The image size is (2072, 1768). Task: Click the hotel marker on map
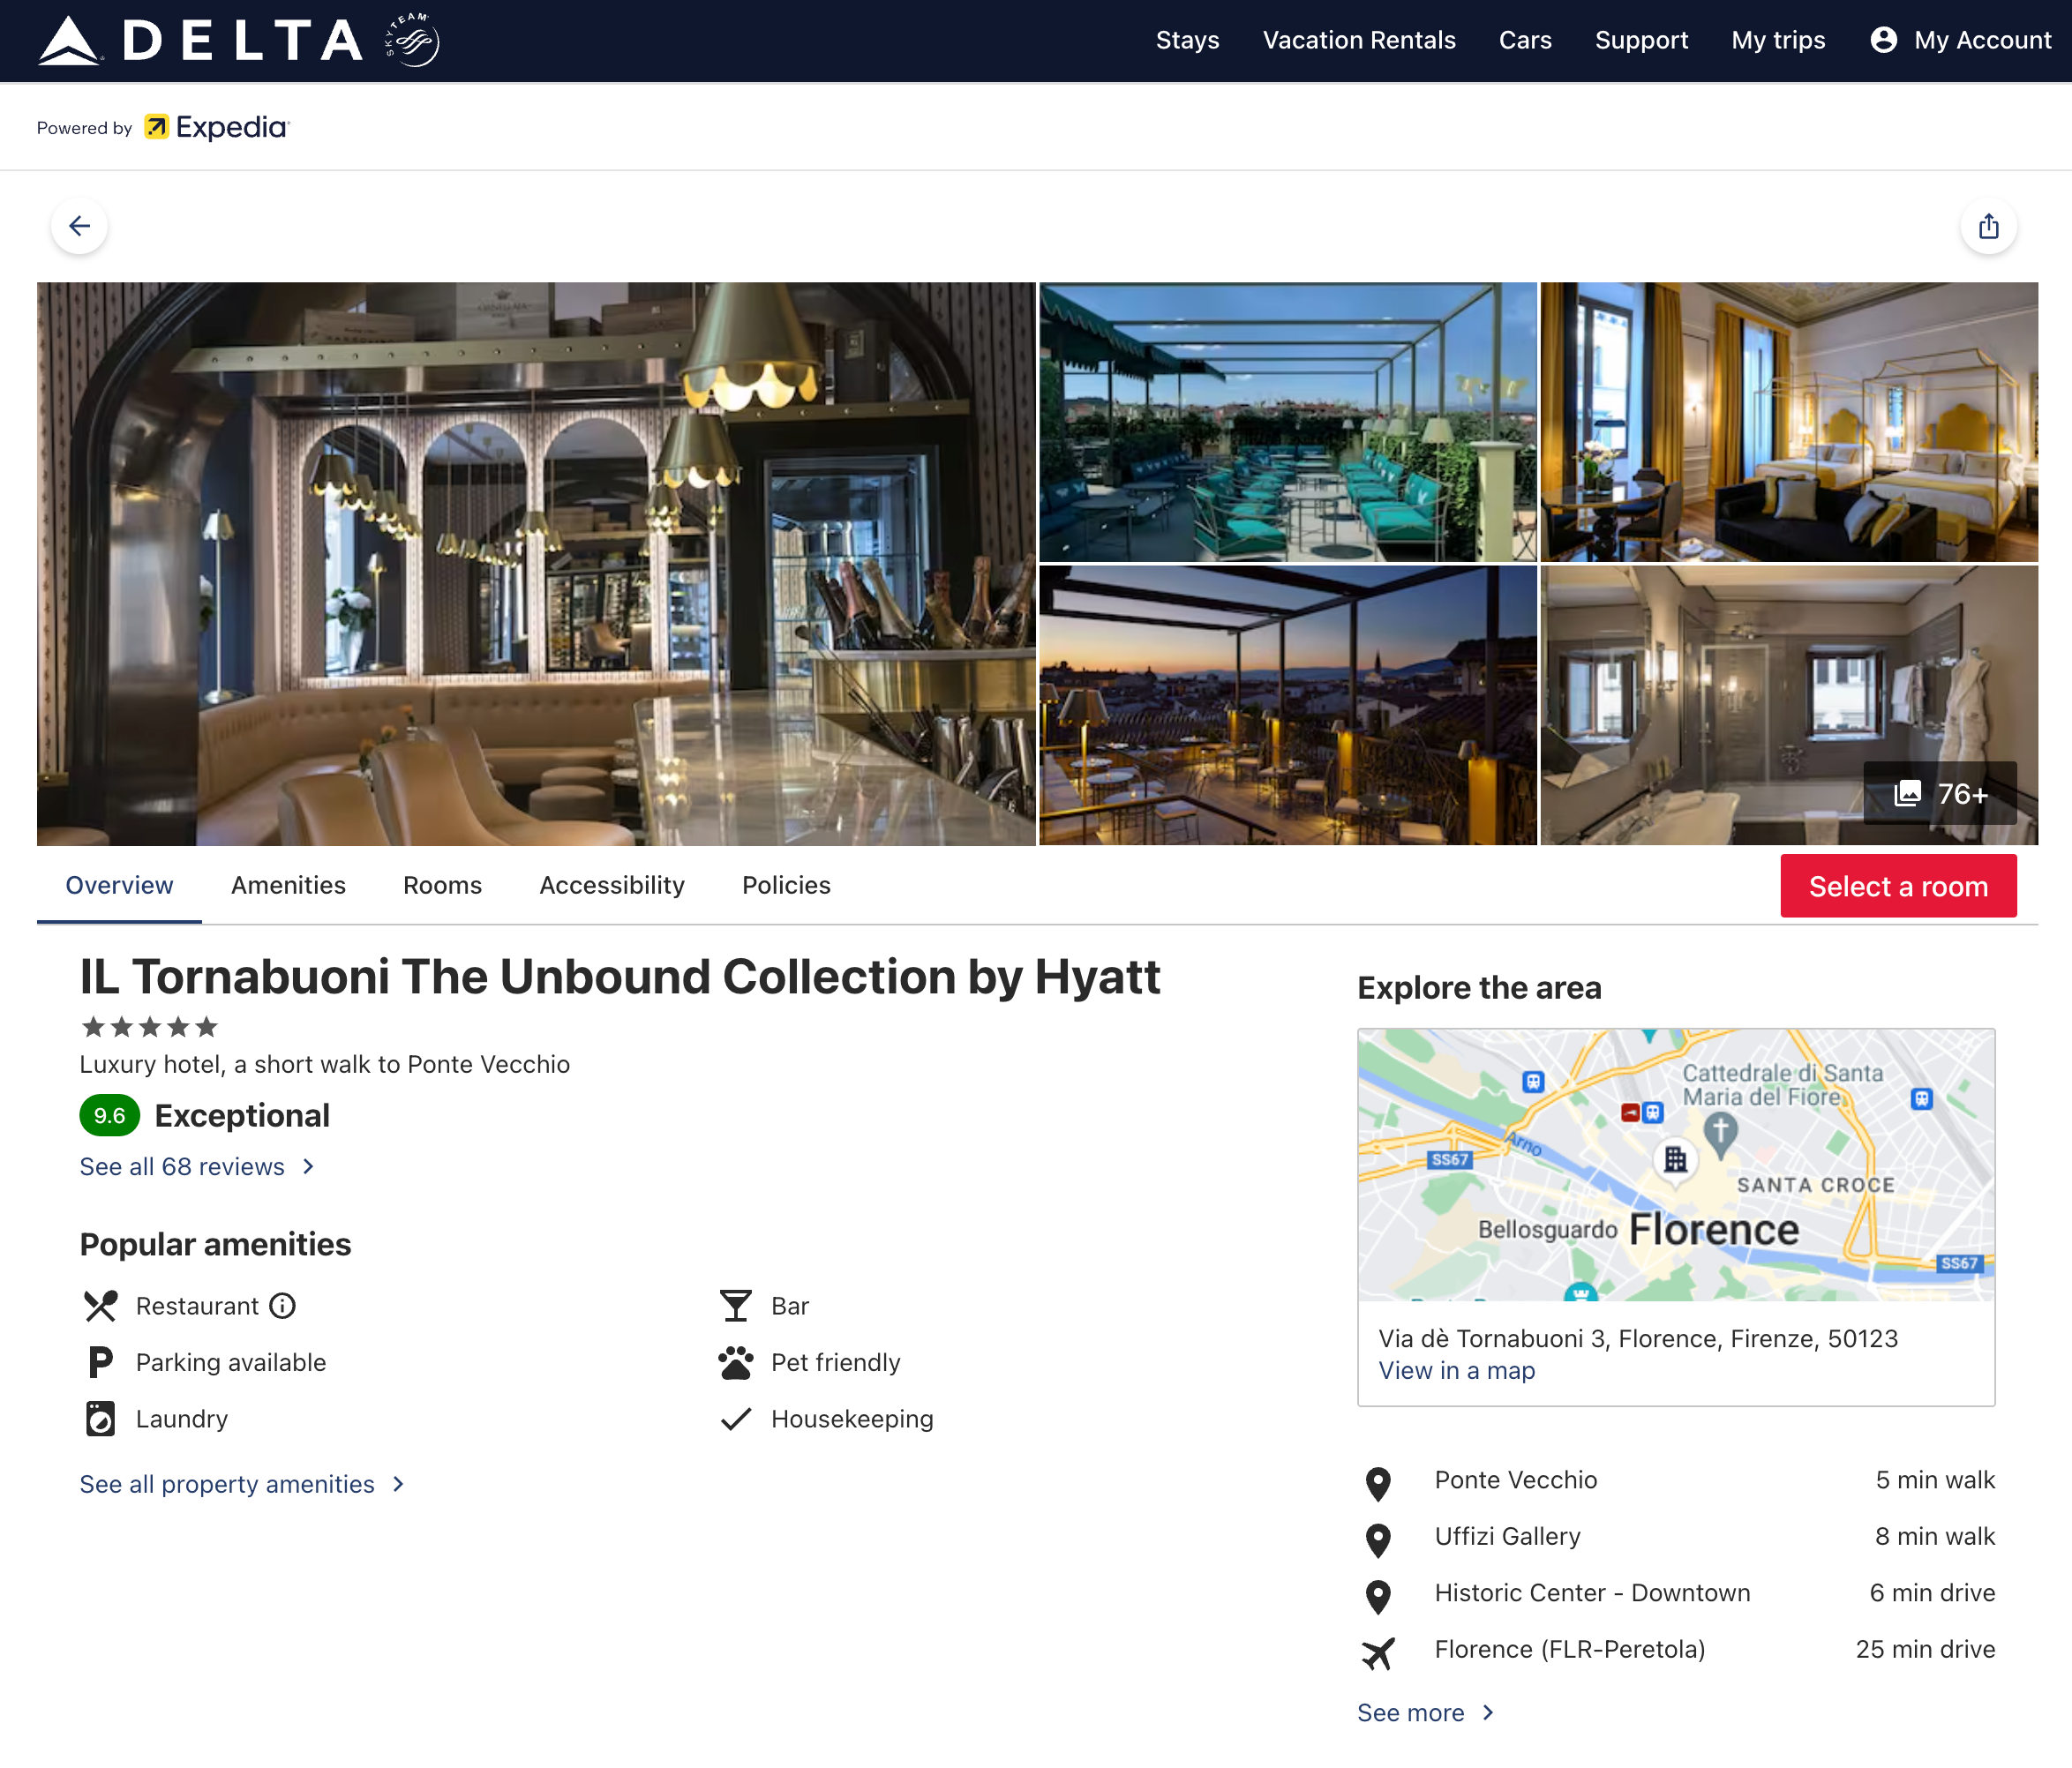1676,1159
